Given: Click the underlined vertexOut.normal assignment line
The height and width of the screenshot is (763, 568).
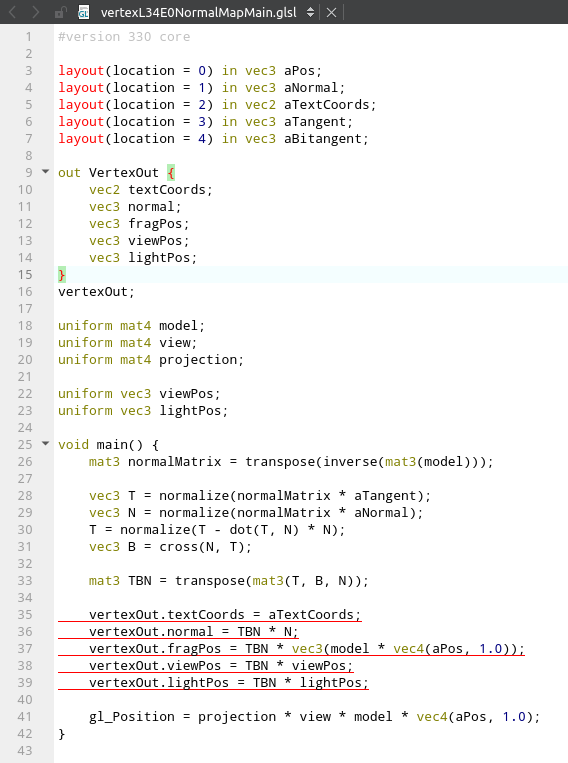Looking at the screenshot, I should click(x=193, y=632).
